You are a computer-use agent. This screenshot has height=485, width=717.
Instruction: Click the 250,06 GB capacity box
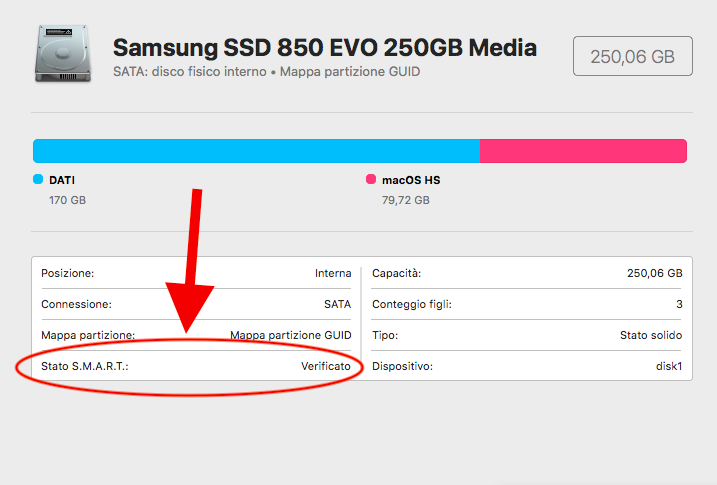(632, 56)
